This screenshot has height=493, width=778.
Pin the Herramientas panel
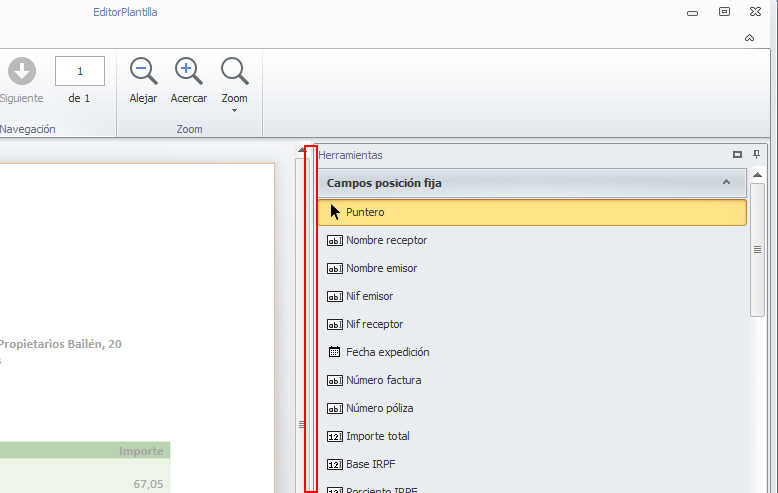point(756,155)
